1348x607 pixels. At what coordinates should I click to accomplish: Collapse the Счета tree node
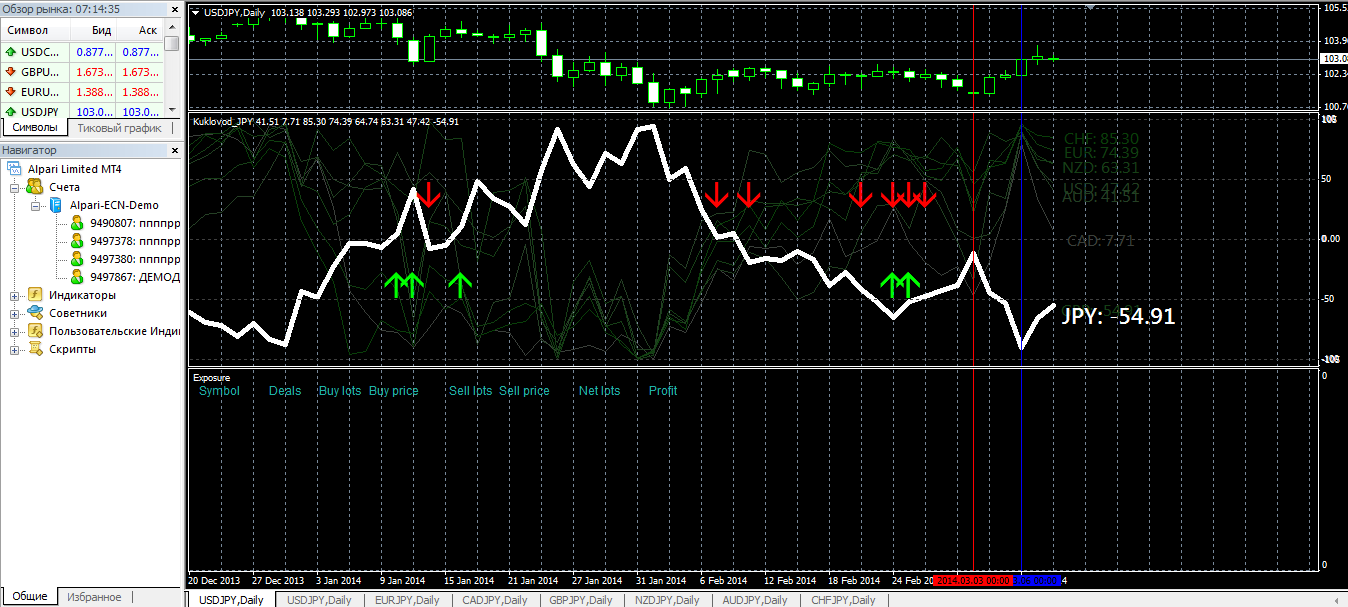(15, 187)
